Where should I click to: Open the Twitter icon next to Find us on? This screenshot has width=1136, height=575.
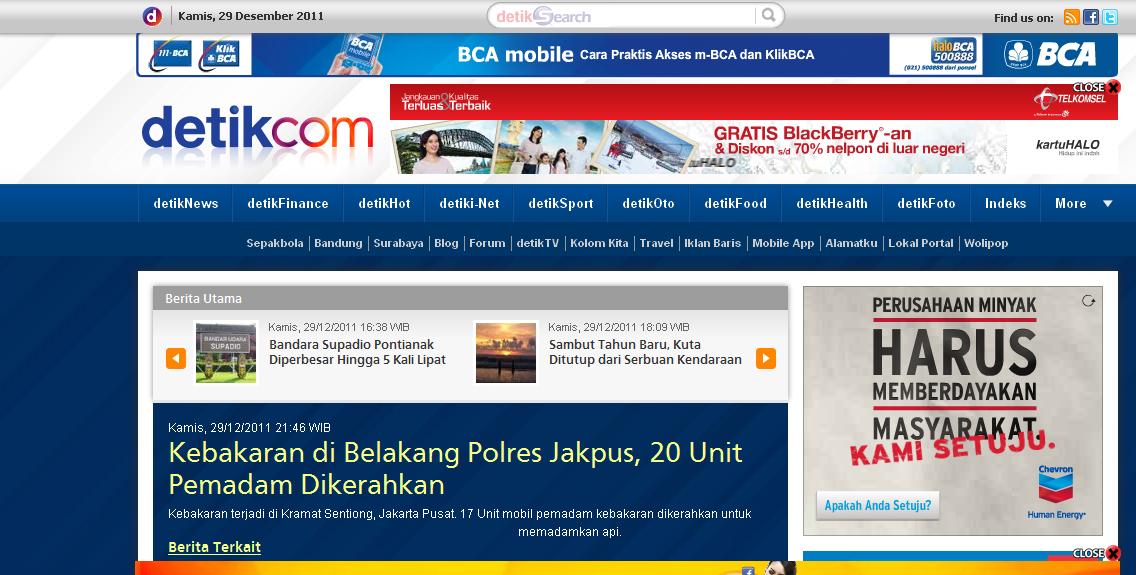point(1110,17)
